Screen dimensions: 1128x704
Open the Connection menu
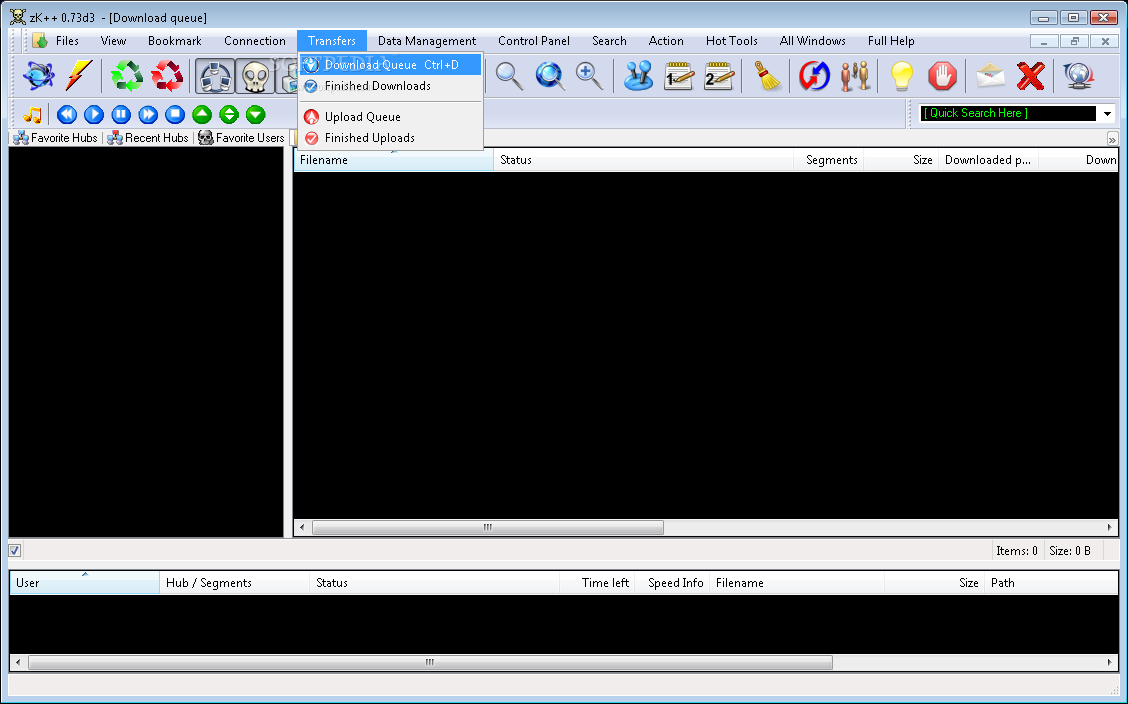tap(255, 41)
